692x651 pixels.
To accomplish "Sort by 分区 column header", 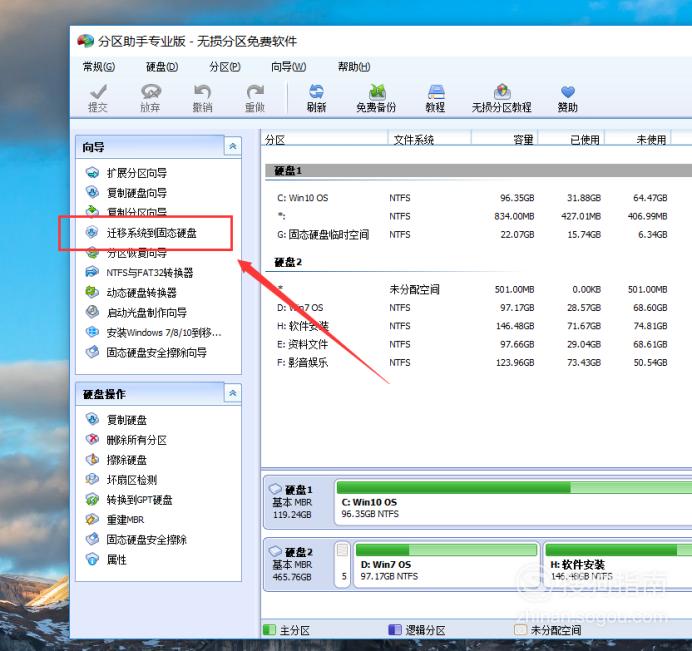I will point(324,139).
